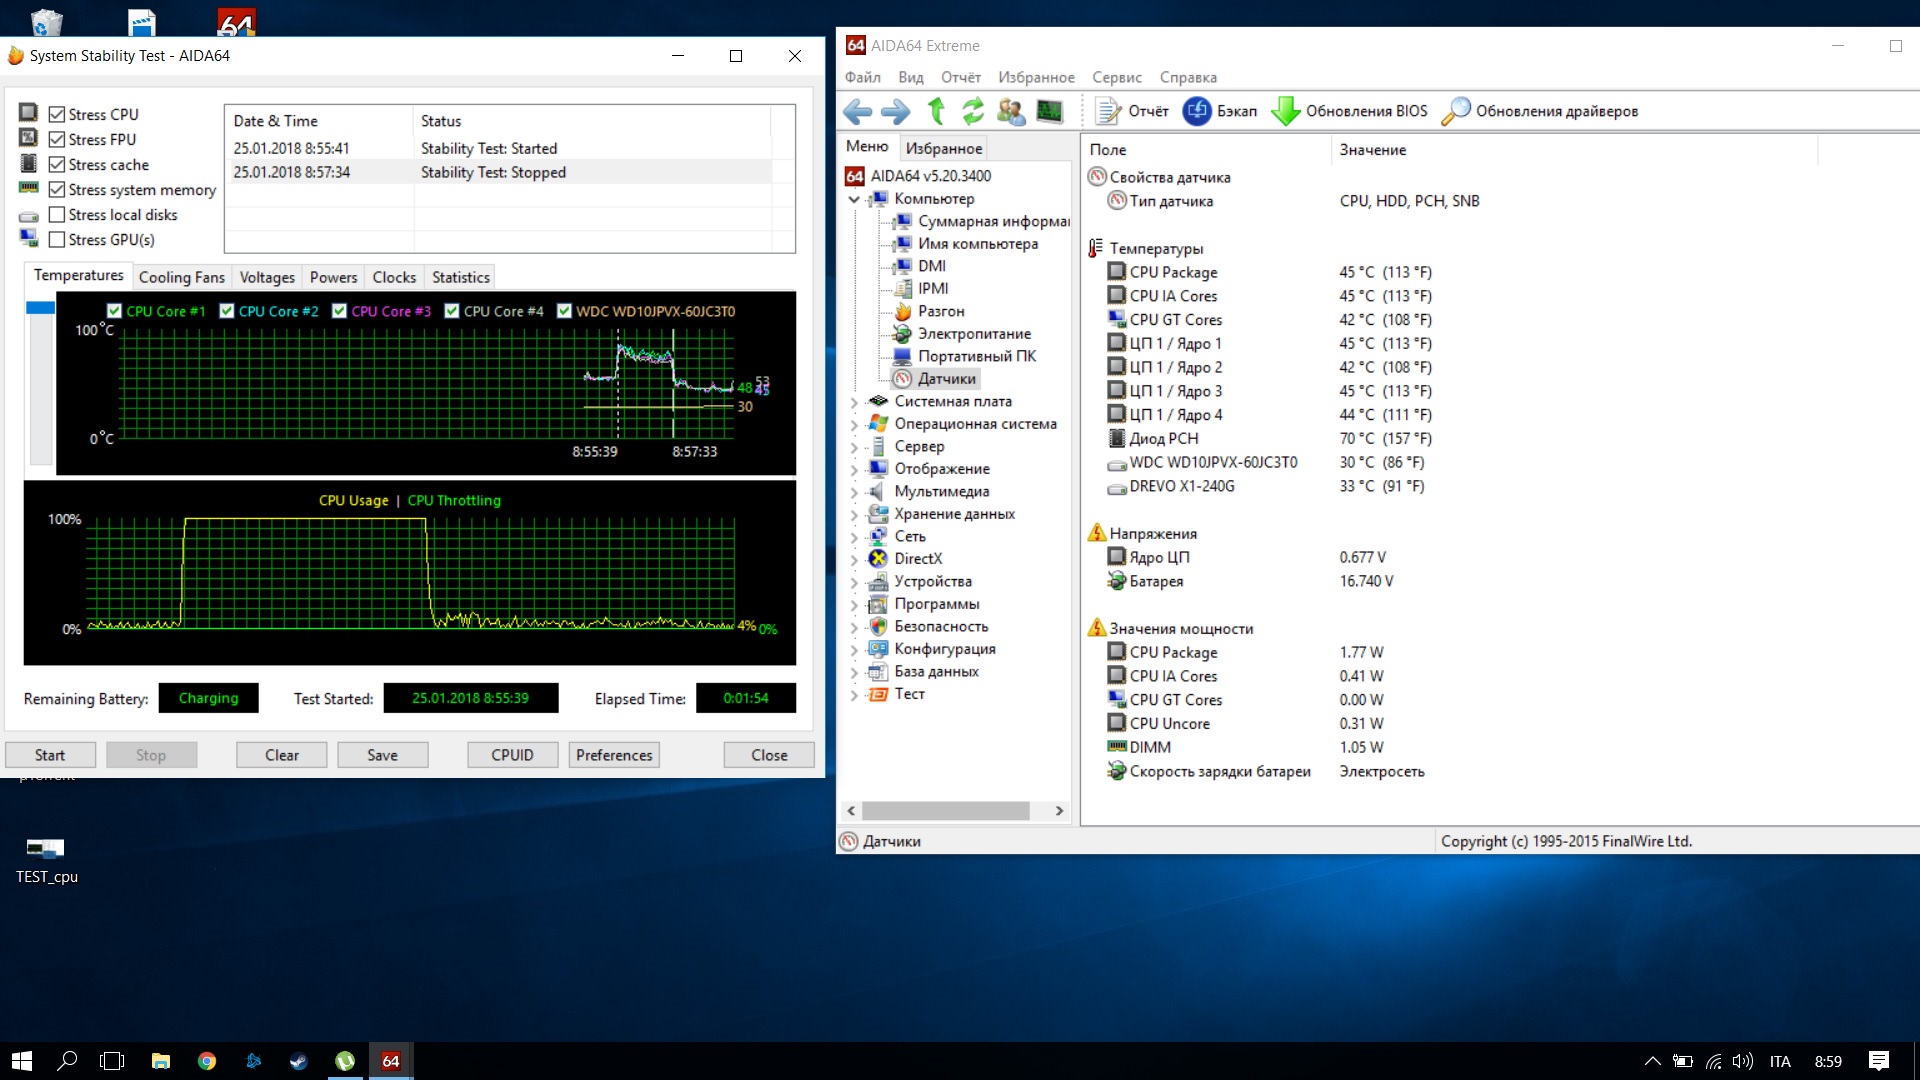
Task: Click the Бэкап backup toolbar button
Action: point(1220,111)
